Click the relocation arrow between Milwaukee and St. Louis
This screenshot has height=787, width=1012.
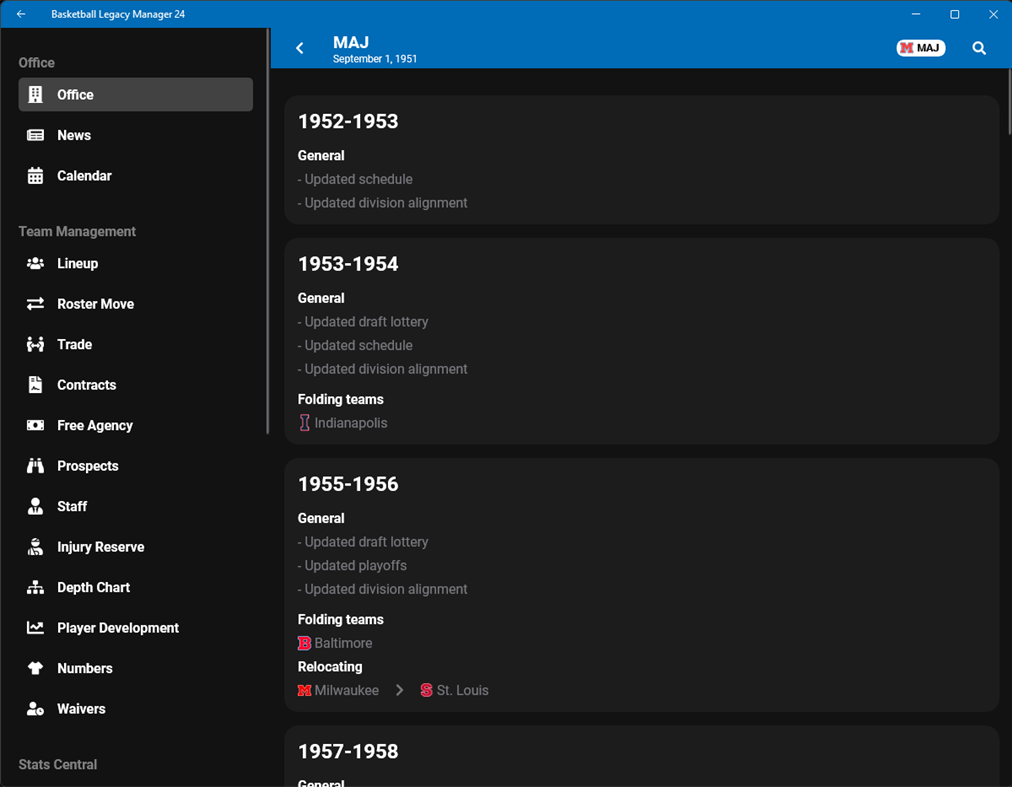400,690
